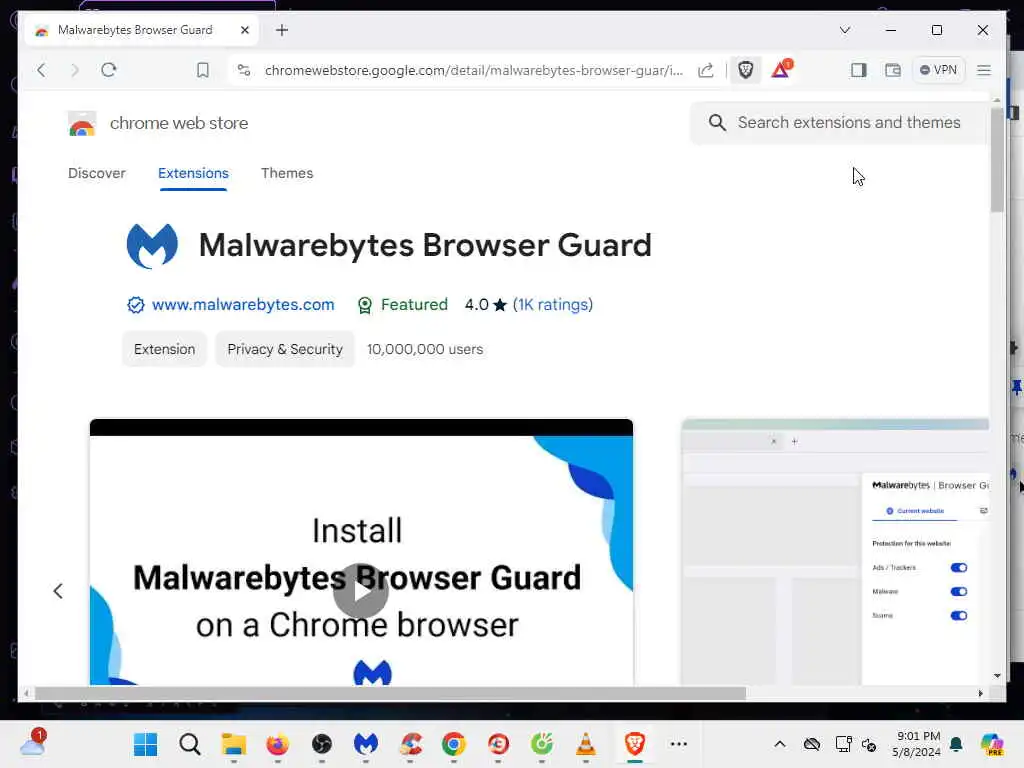1024x768 pixels.
Task: Launch Google Chrome from taskbar
Action: pos(454,744)
